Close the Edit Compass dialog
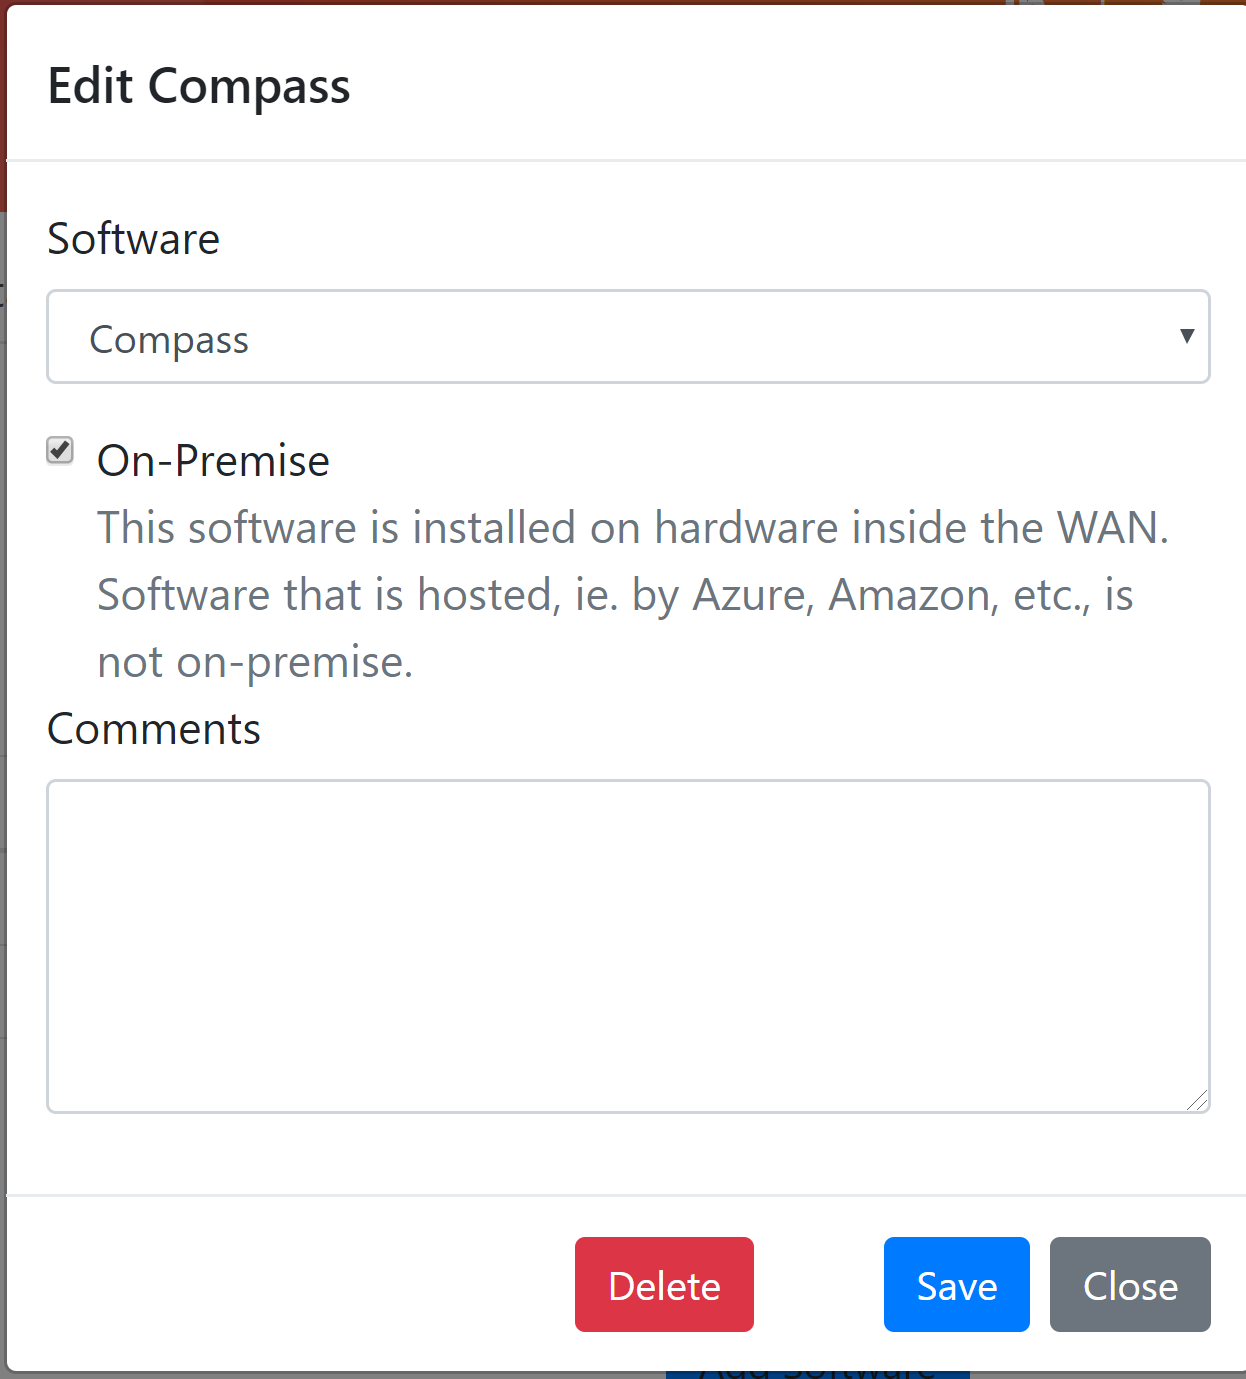Screen dimensions: 1246x1379 point(1130,1285)
